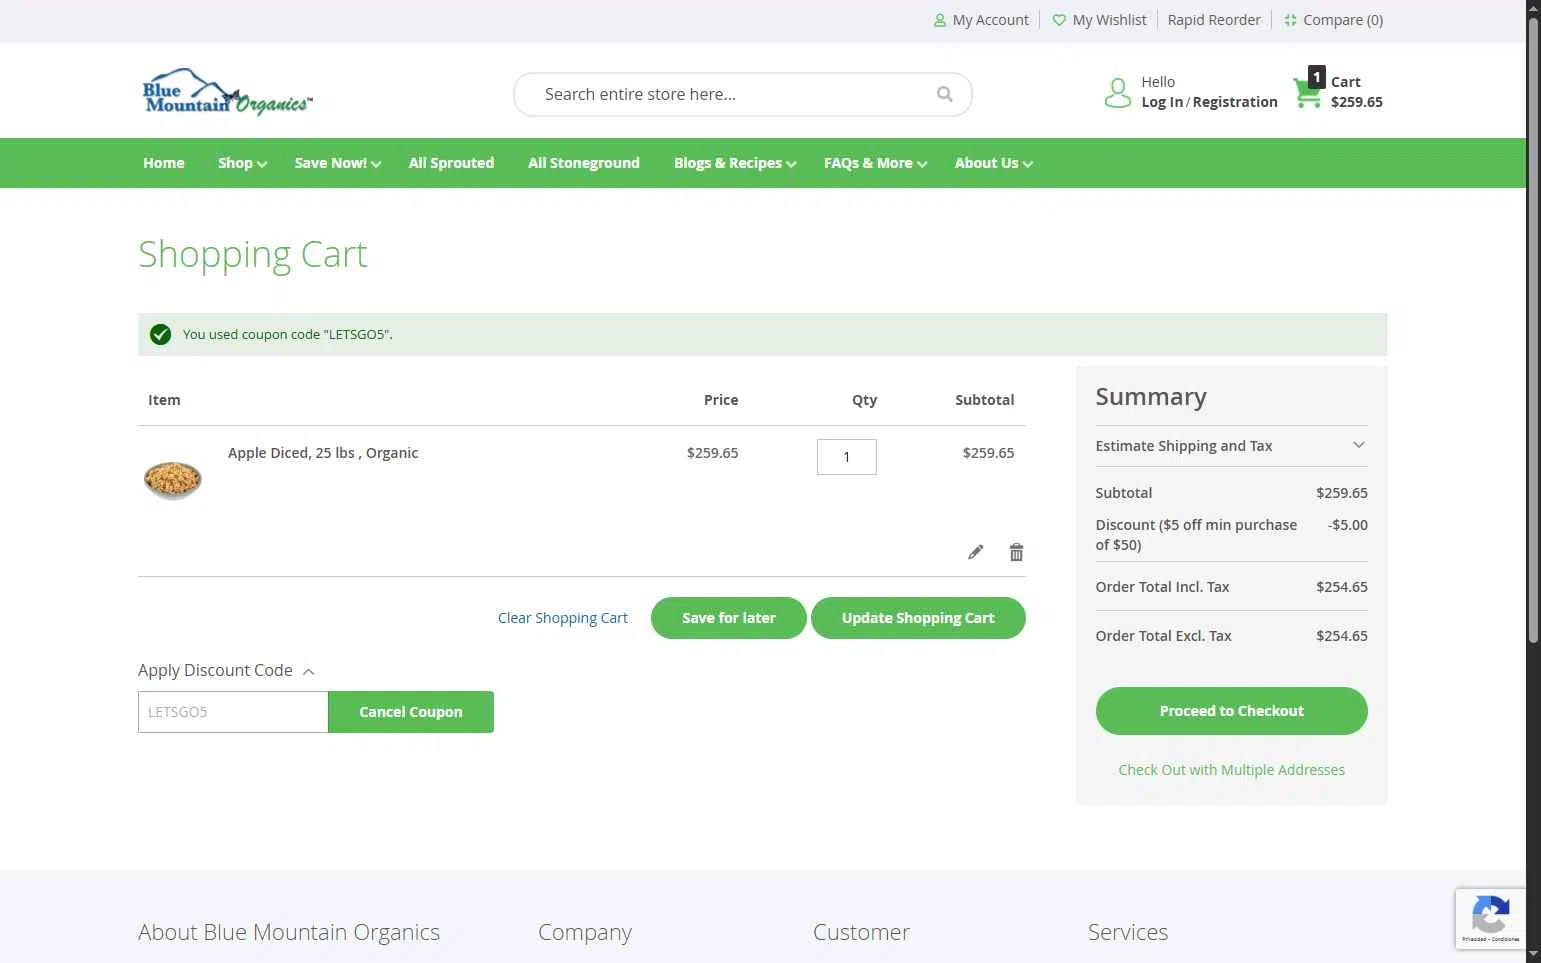
Task: Click the Order Total Excl. Tax label
Action: [x=1163, y=636]
